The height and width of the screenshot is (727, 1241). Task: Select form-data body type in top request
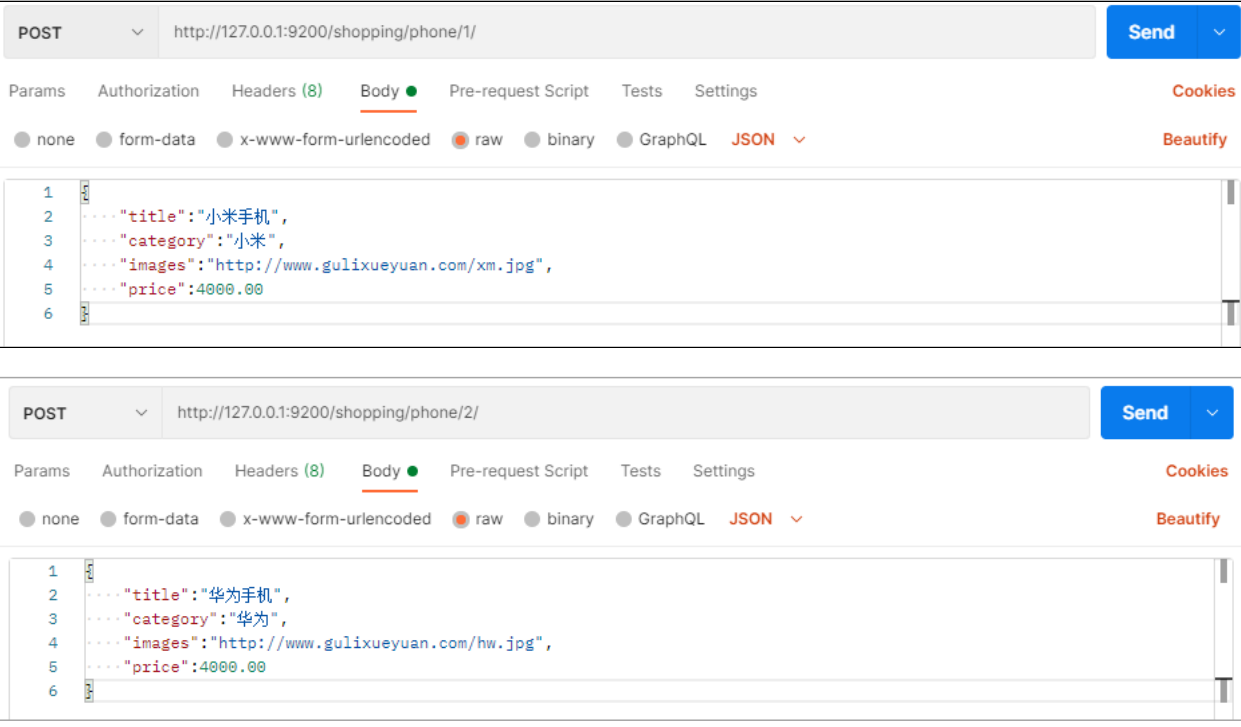tap(104, 140)
